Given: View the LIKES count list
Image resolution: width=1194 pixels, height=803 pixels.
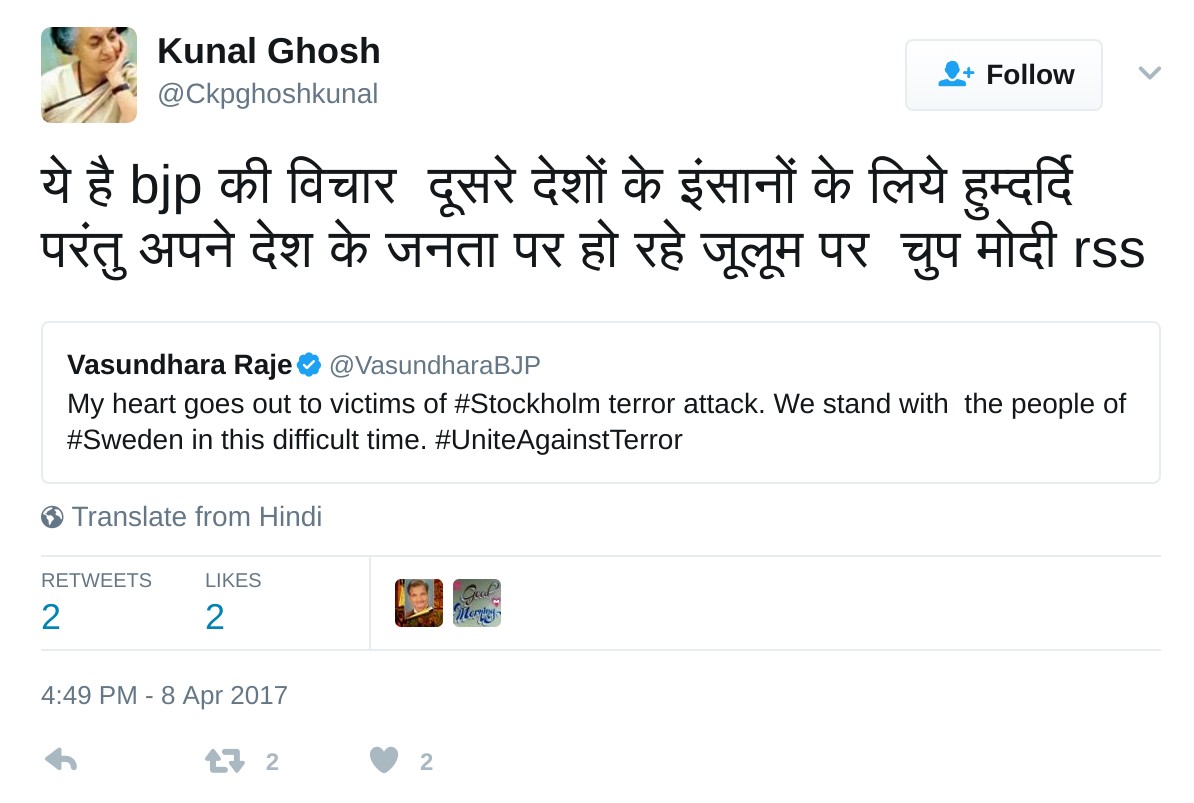Looking at the screenshot, I should click(232, 603).
